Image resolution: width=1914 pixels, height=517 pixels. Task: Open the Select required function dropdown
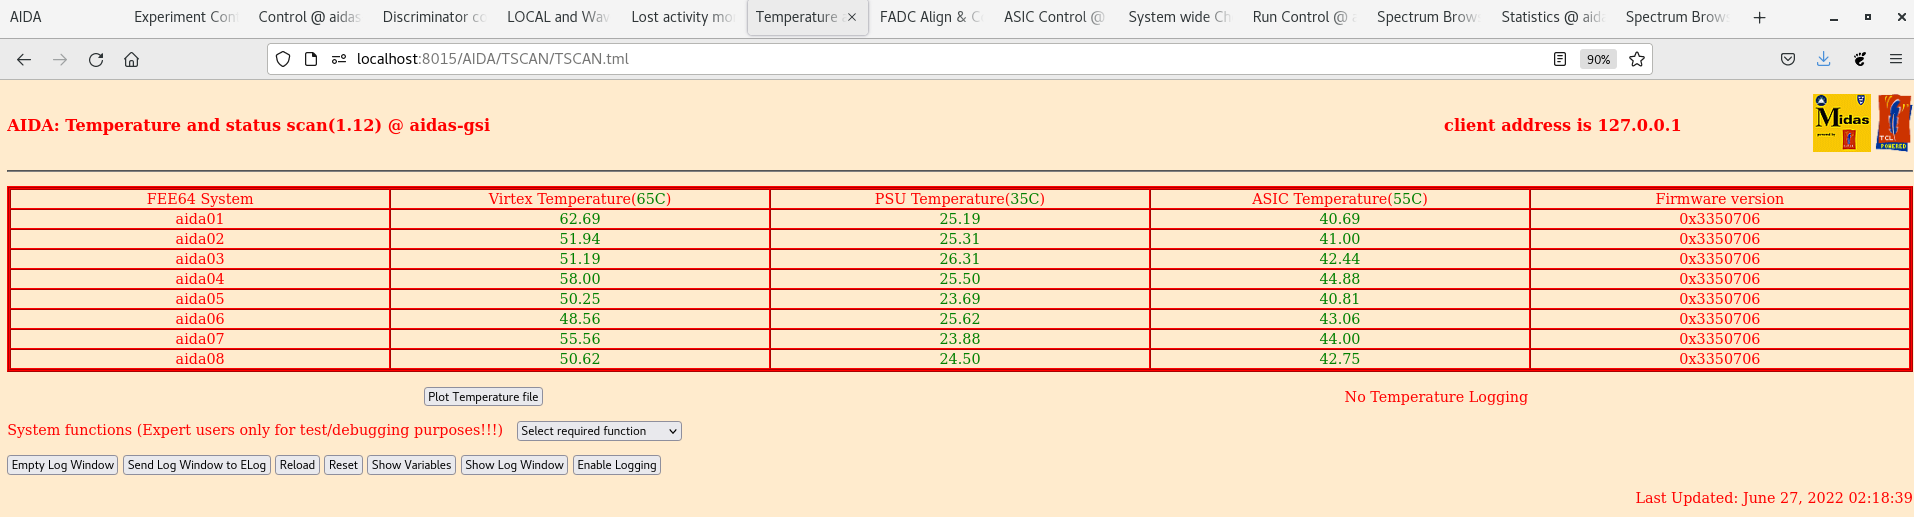599,431
